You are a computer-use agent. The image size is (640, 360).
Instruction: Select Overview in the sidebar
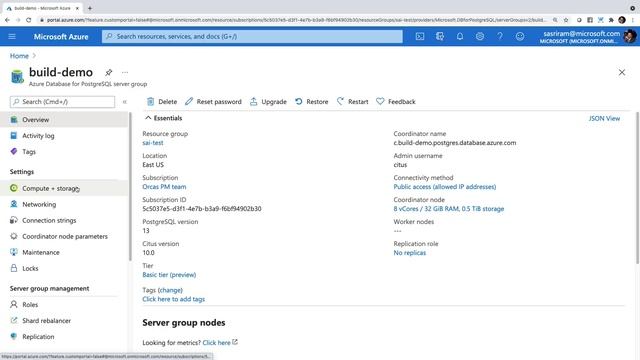coord(64,120)
